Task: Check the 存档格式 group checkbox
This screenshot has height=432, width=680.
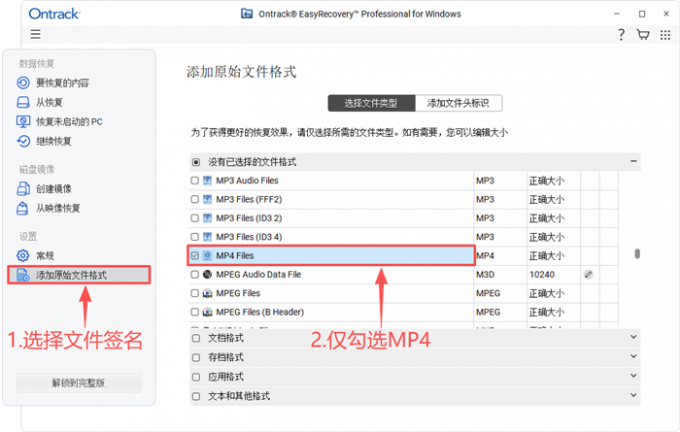Action: pos(196,357)
